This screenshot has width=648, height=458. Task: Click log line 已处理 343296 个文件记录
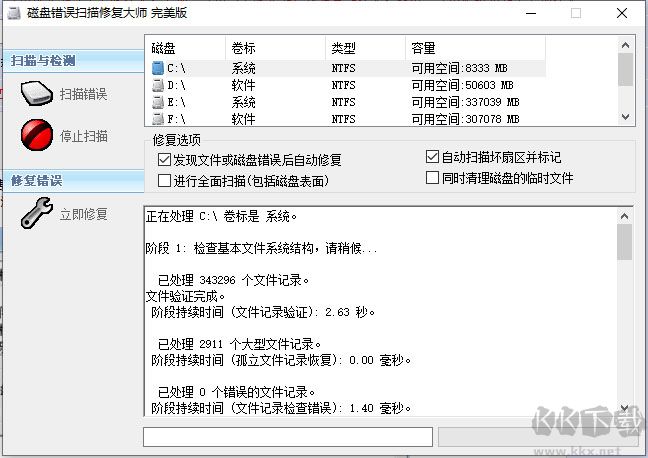click(x=233, y=280)
